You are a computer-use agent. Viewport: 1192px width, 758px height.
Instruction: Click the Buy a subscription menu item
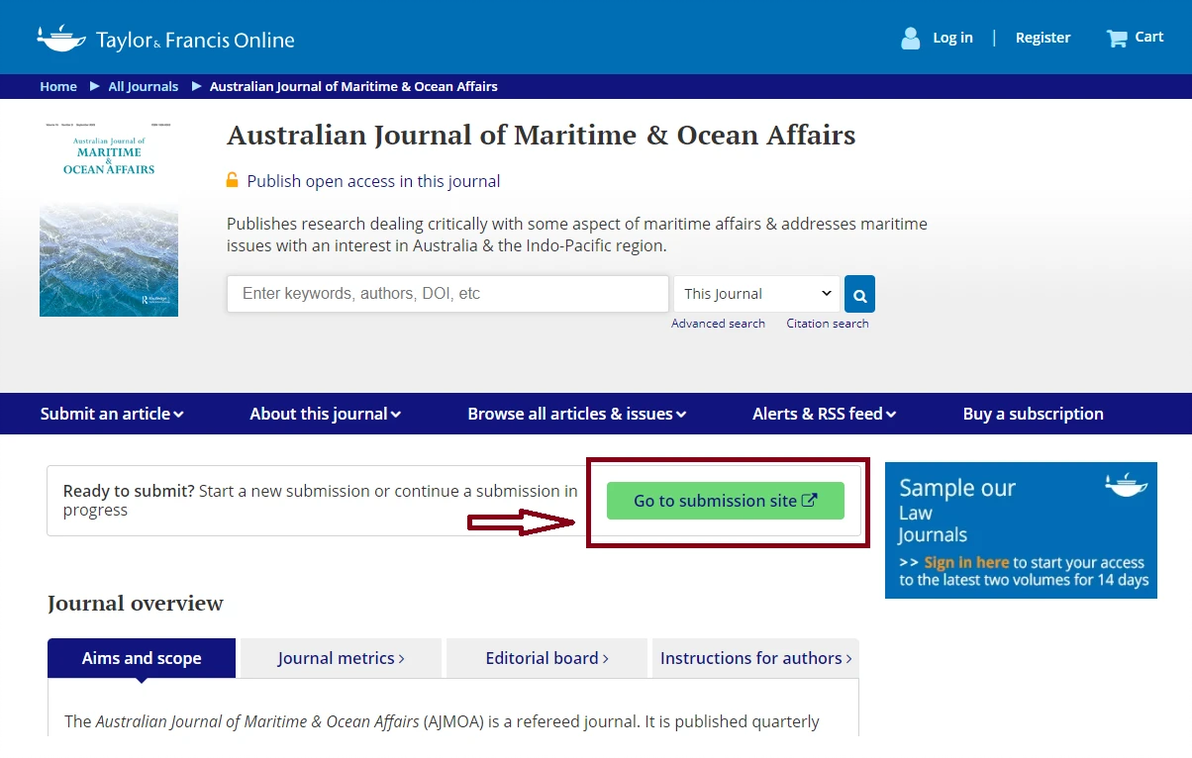click(x=1033, y=414)
